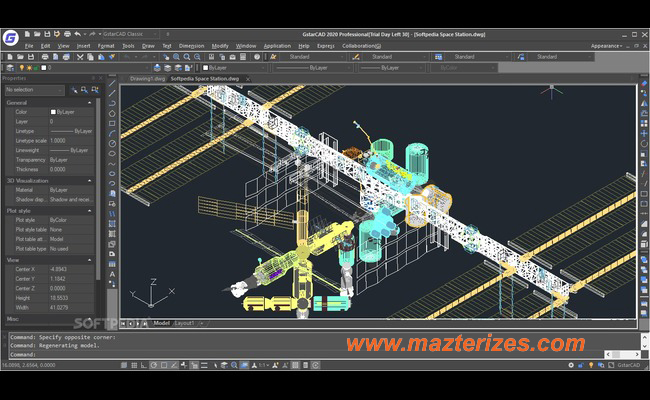Click the Table Style icon

coord(438,57)
